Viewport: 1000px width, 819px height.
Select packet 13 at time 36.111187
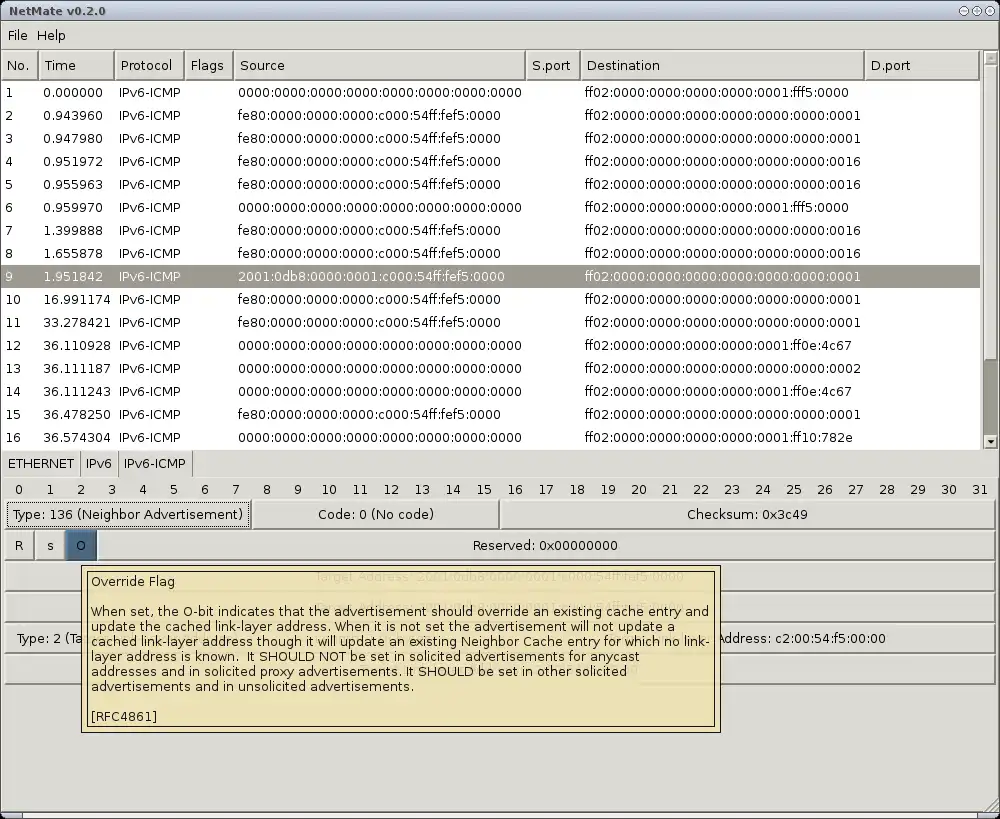[x=490, y=368]
